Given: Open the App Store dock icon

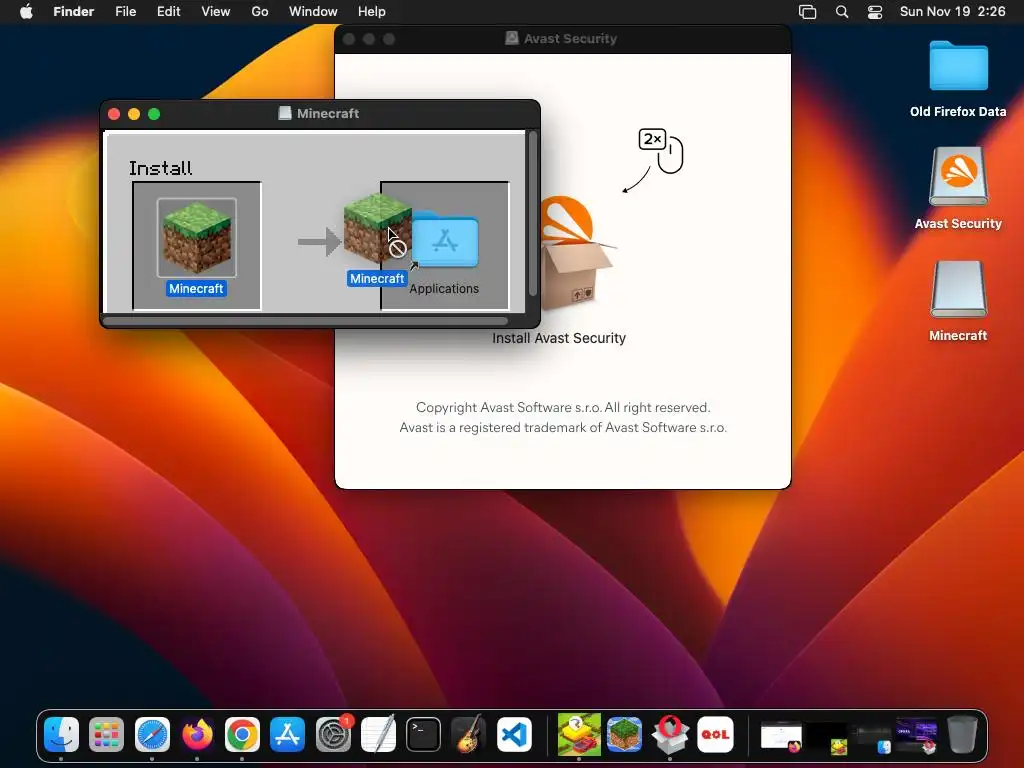Looking at the screenshot, I should (x=287, y=734).
